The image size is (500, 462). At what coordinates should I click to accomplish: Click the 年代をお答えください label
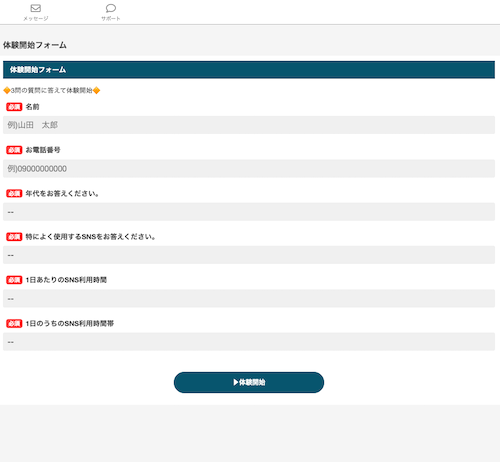pyautogui.click(x=62, y=193)
